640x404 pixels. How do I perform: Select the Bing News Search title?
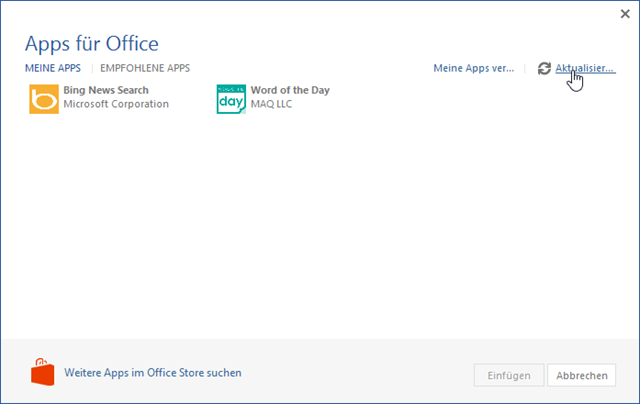106,90
